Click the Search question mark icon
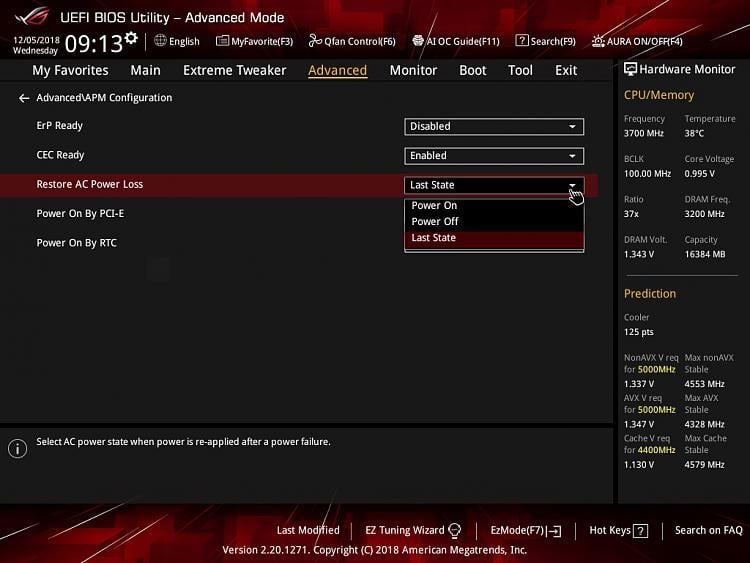This screenshot has height=563, width=750. pos(521,41)
